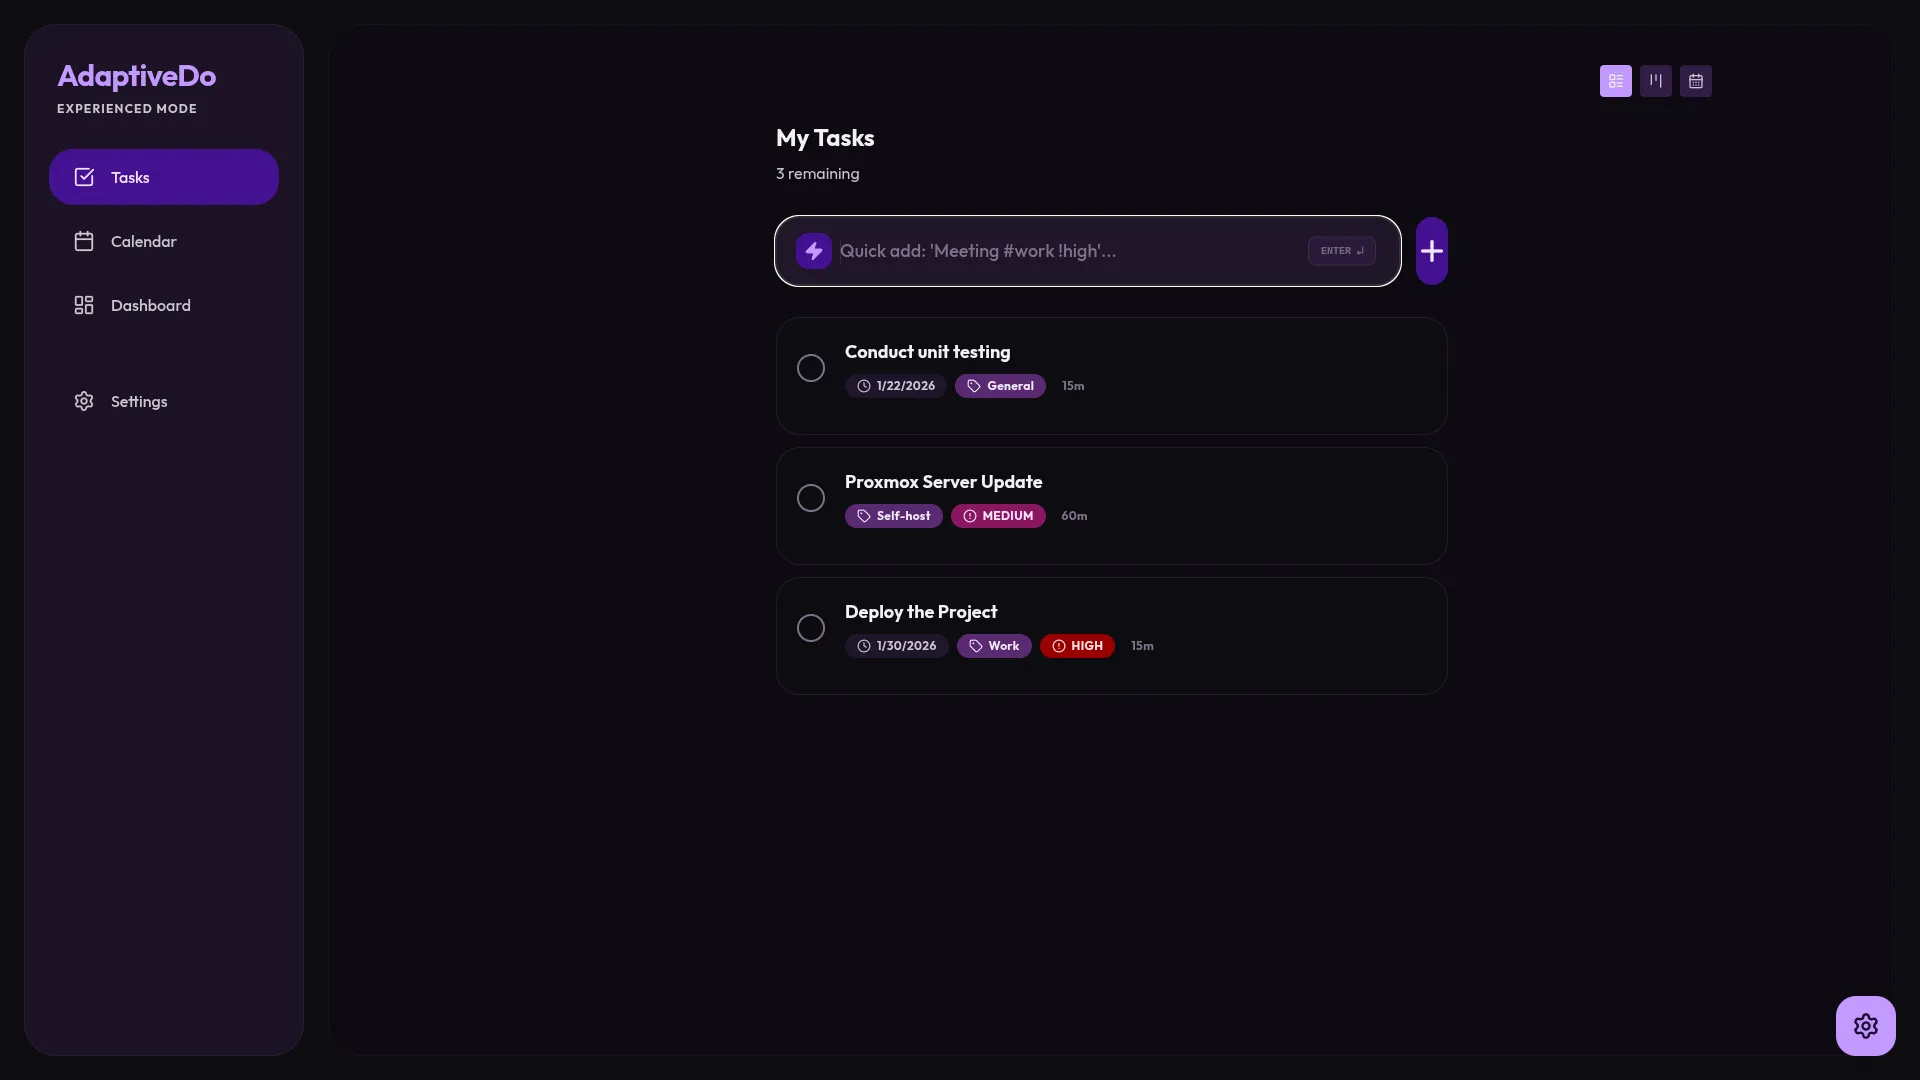1920x1080 pixels.
Task: Open the Tasks sidebar item
Action: (164, 177)
